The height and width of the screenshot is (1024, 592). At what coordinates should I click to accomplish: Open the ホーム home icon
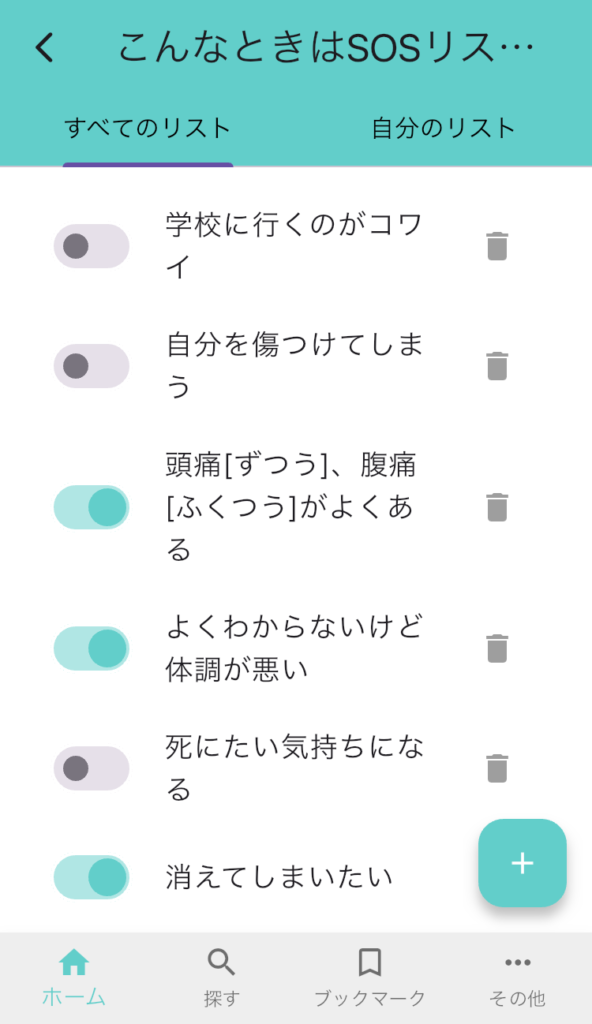coord(74,978)
